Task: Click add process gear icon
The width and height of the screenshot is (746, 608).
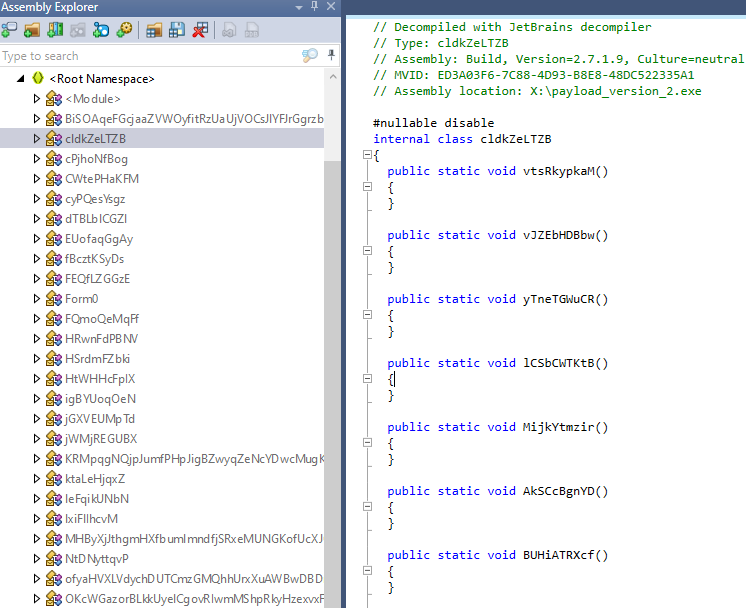Action: [124, 30]
